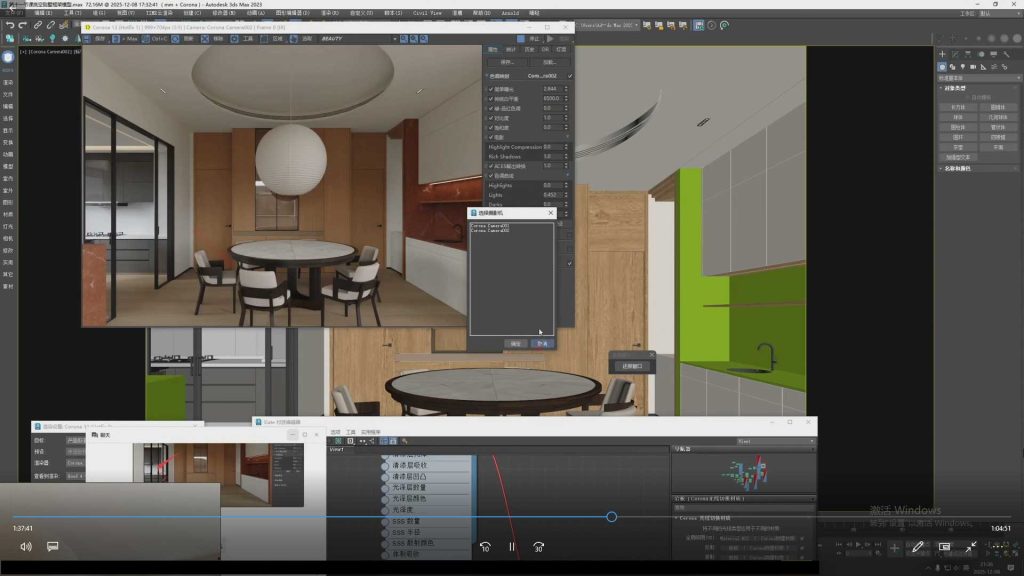
Task: Pause the video playback
Action: pos(512,547)
